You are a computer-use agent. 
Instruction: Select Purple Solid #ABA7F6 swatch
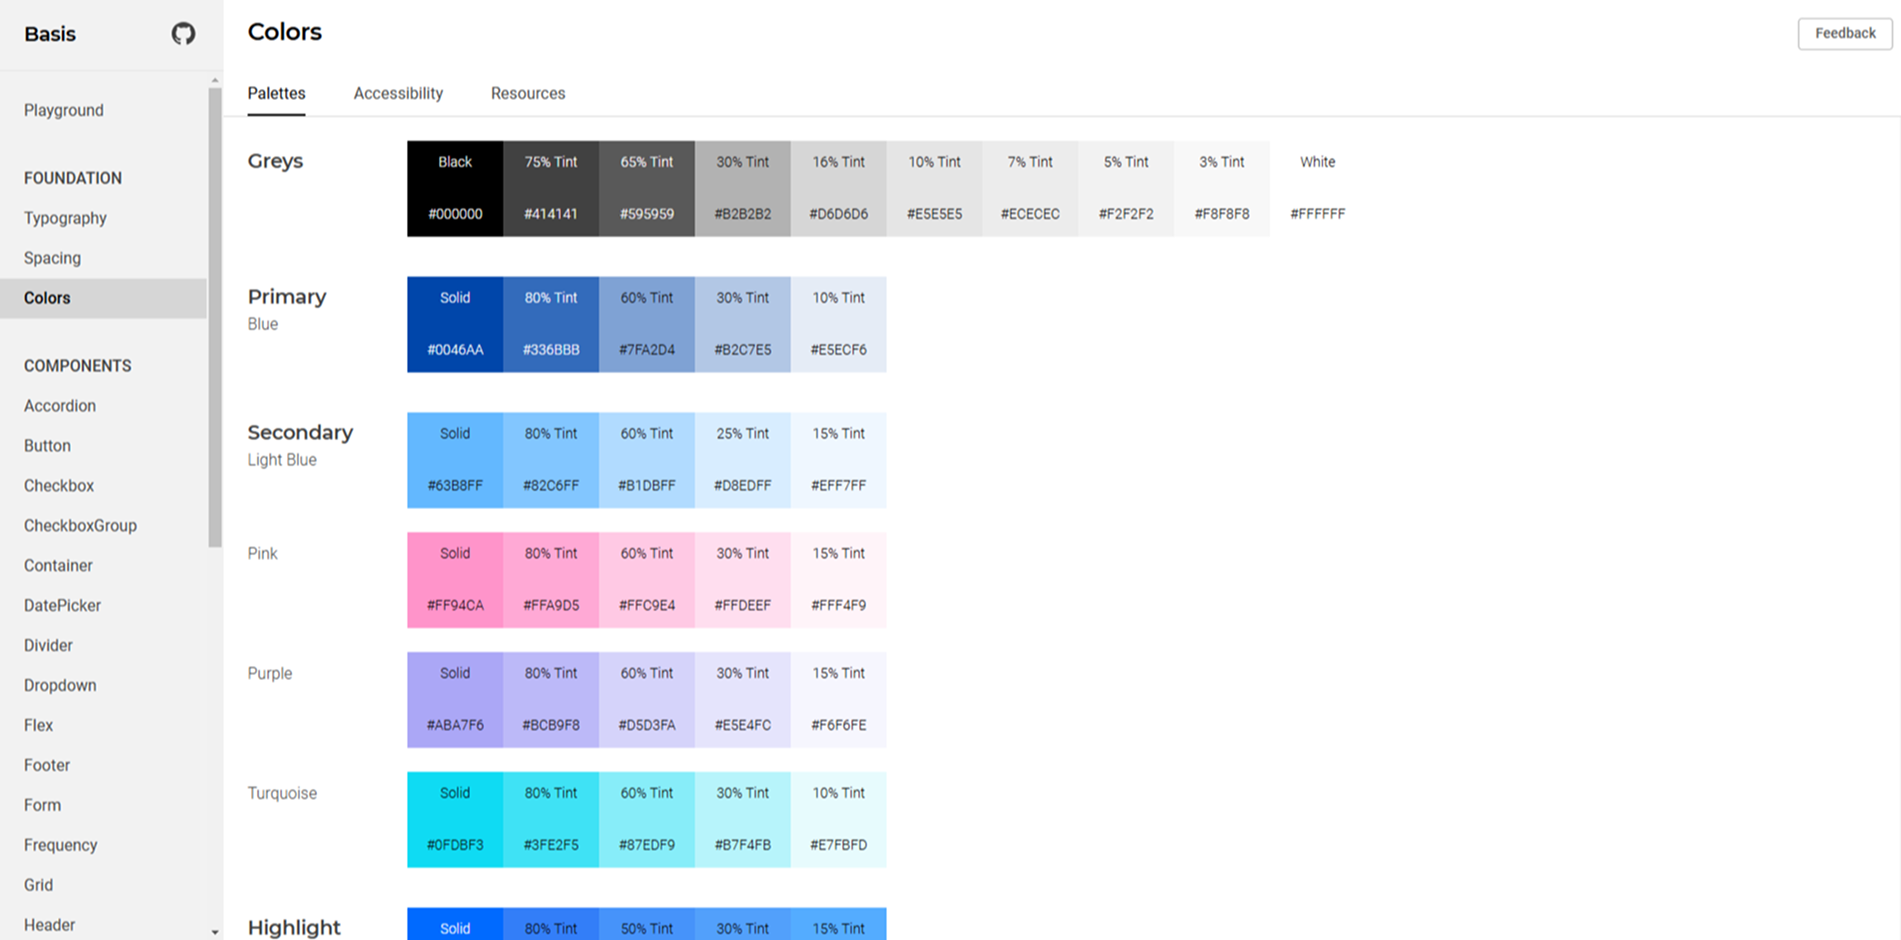455,700
